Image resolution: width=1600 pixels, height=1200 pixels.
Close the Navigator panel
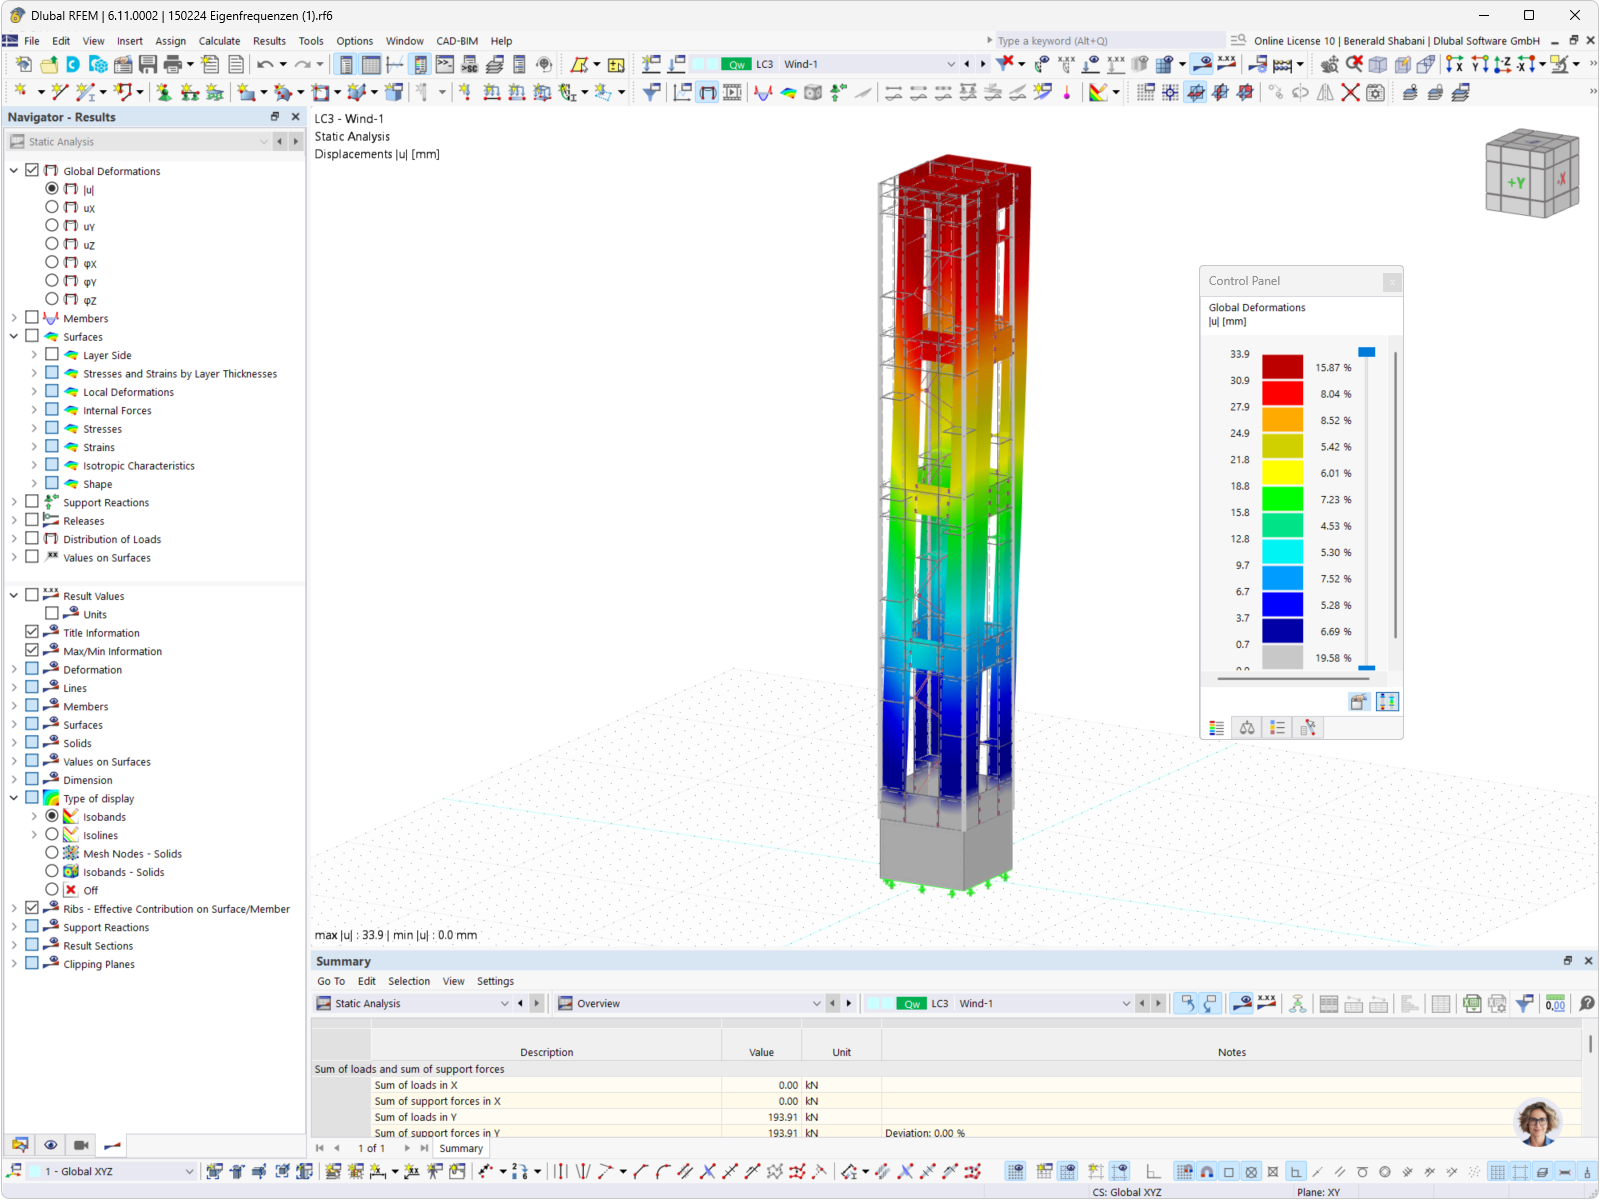pyautogui.click(x=295, y=117)
